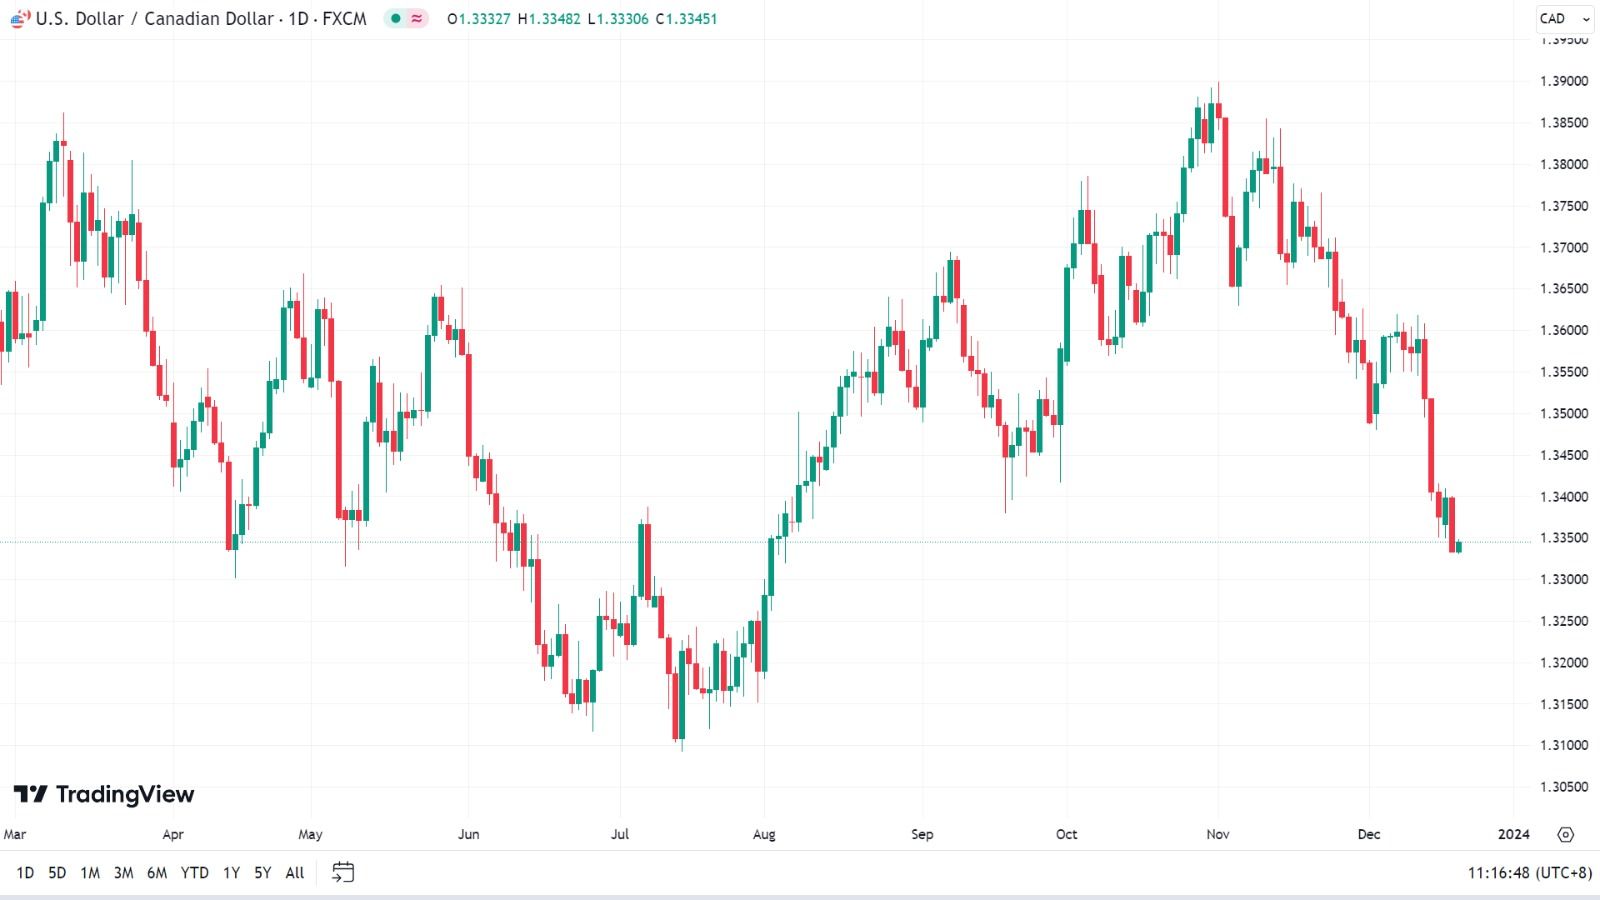Open the CAD currency dropdown
The height and width of the screenshot is (900, 1600).
point(1565,18)
